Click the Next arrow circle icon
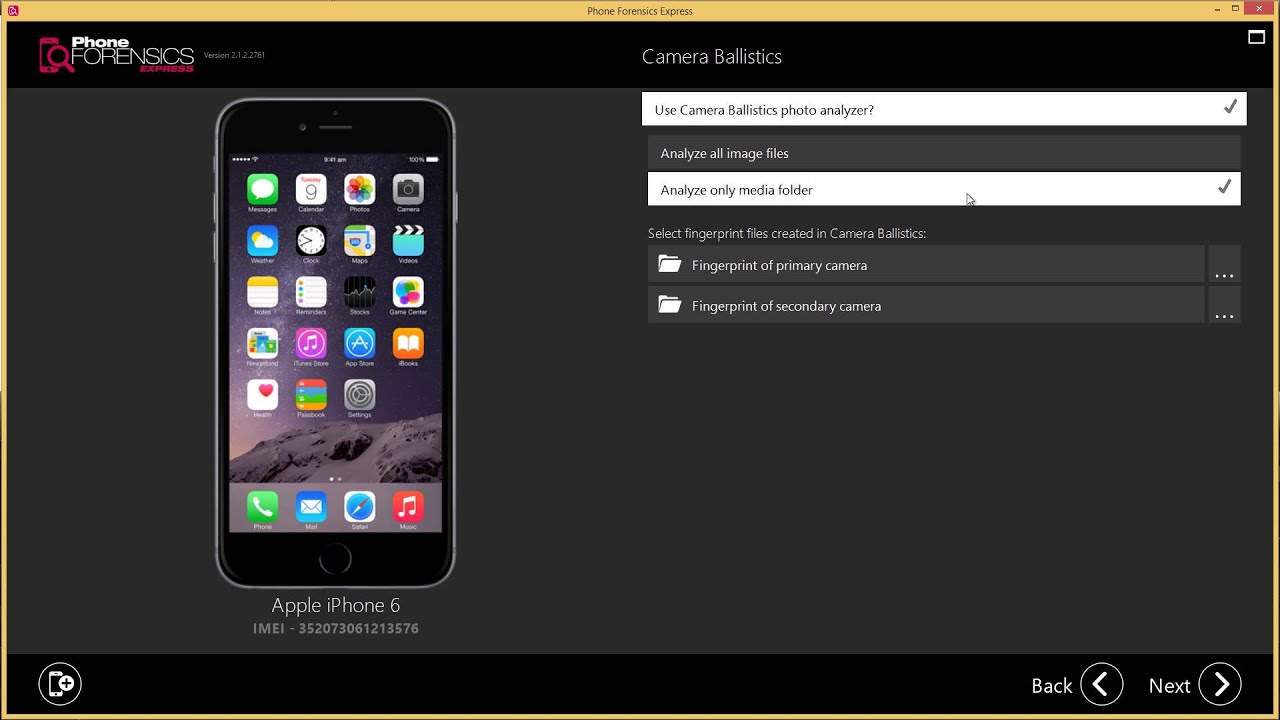 pyautogui.click(x=1220, y=684)
